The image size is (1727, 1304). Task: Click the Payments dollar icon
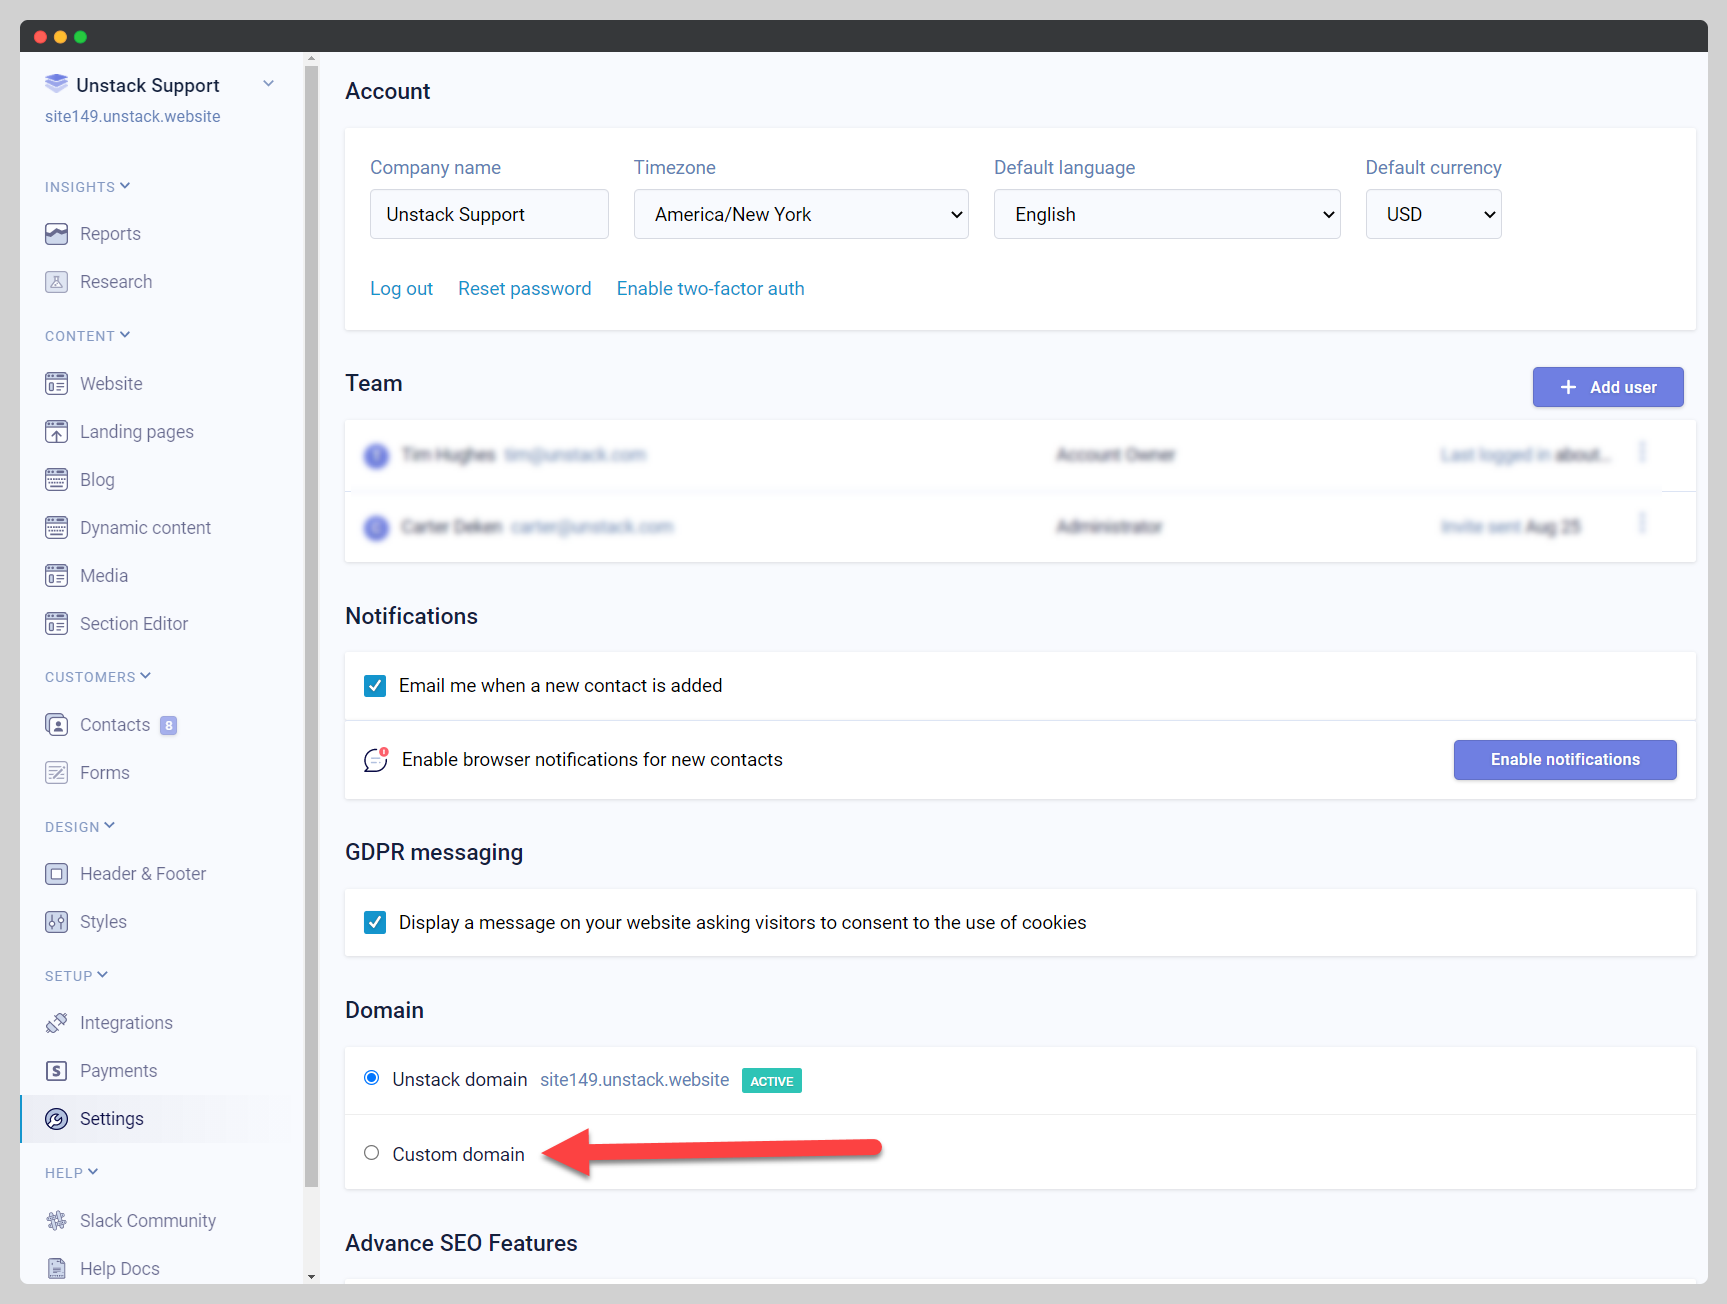point(56,1071)
